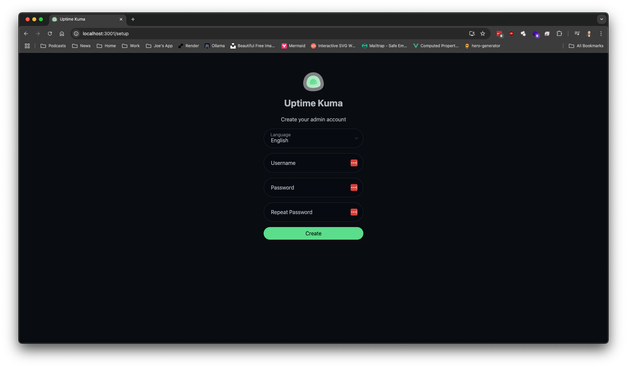Click the red calendar extension icon
This screenshot has width=627, height=368.
[499, 34]
